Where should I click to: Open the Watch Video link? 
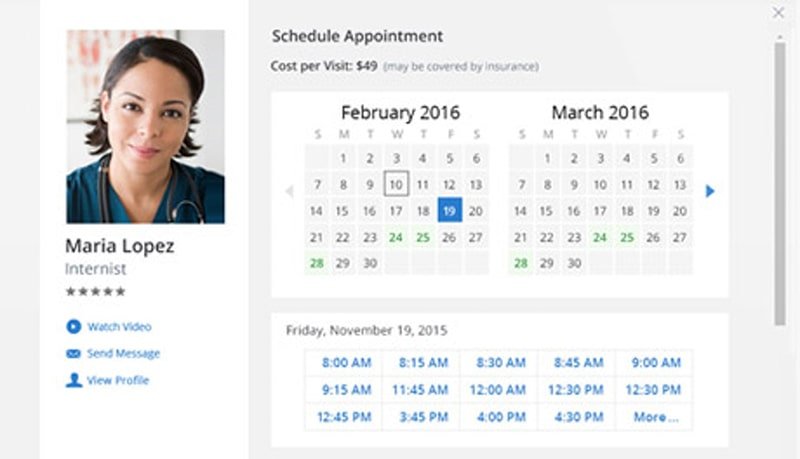pyautogui.click(x=119, y=327)
